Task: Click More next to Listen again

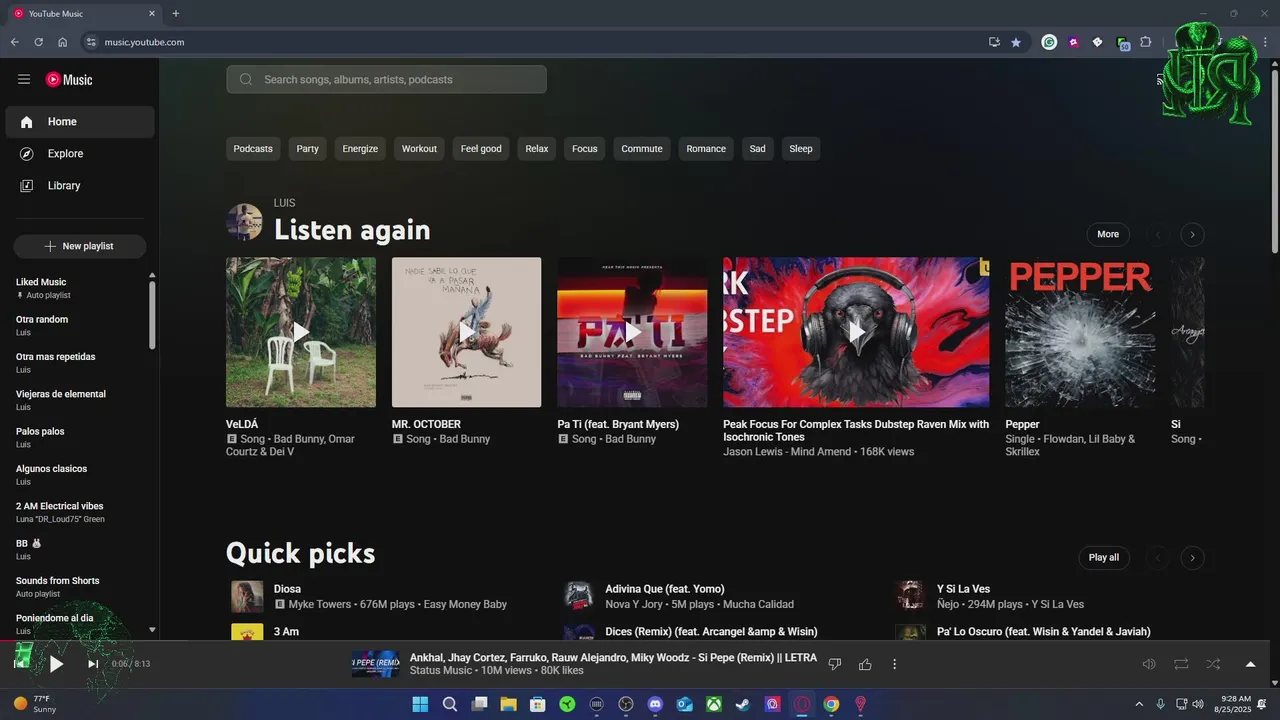Action: coord(1108,234)
